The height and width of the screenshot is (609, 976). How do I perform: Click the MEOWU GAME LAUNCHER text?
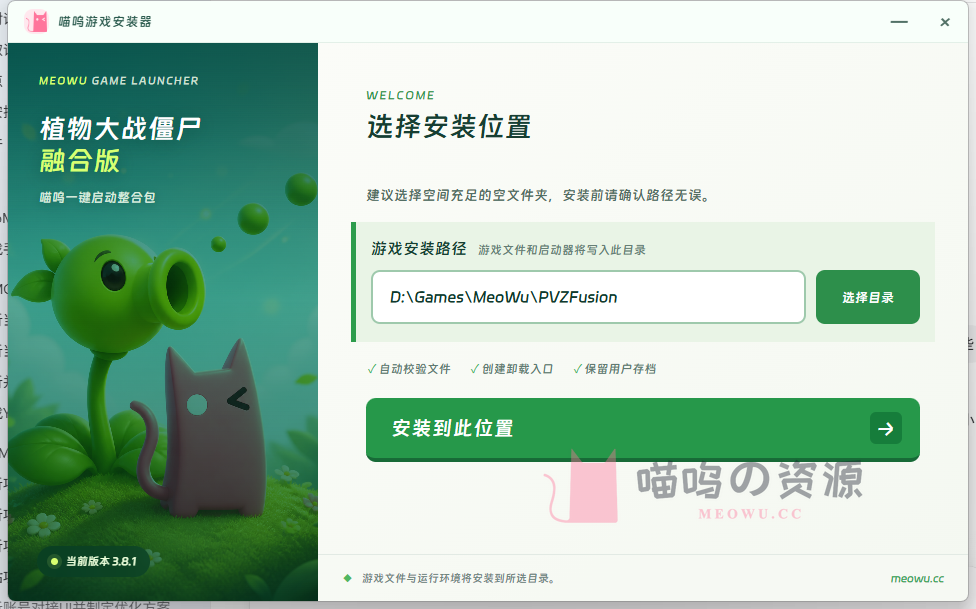tap(119, 80)
